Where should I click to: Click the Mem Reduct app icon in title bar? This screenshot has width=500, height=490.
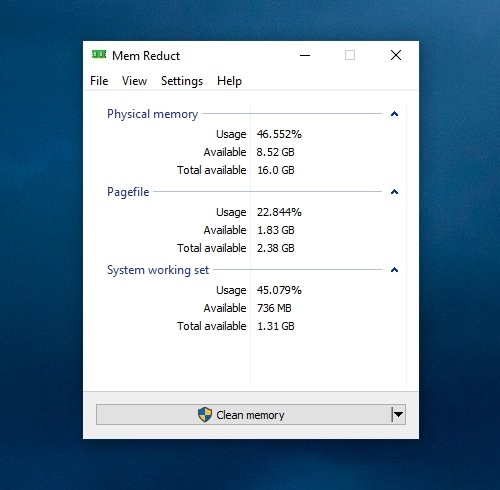point(99,54)
